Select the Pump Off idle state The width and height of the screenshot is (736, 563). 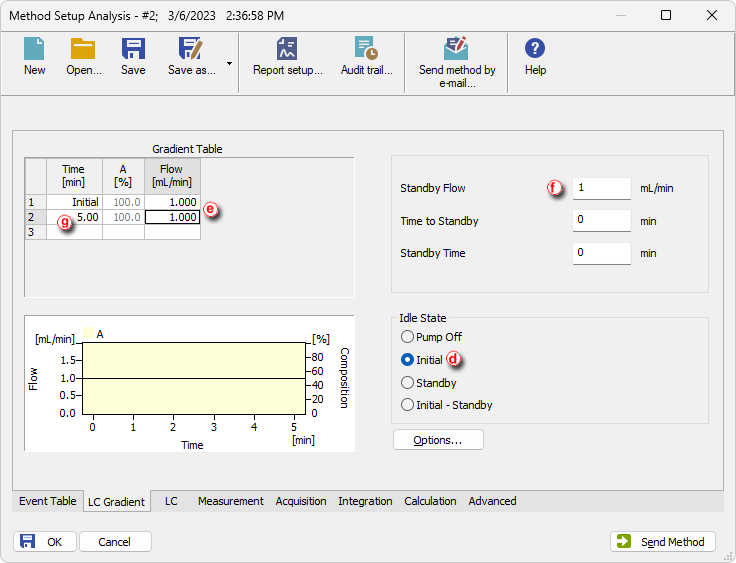[x=407, y=337]
